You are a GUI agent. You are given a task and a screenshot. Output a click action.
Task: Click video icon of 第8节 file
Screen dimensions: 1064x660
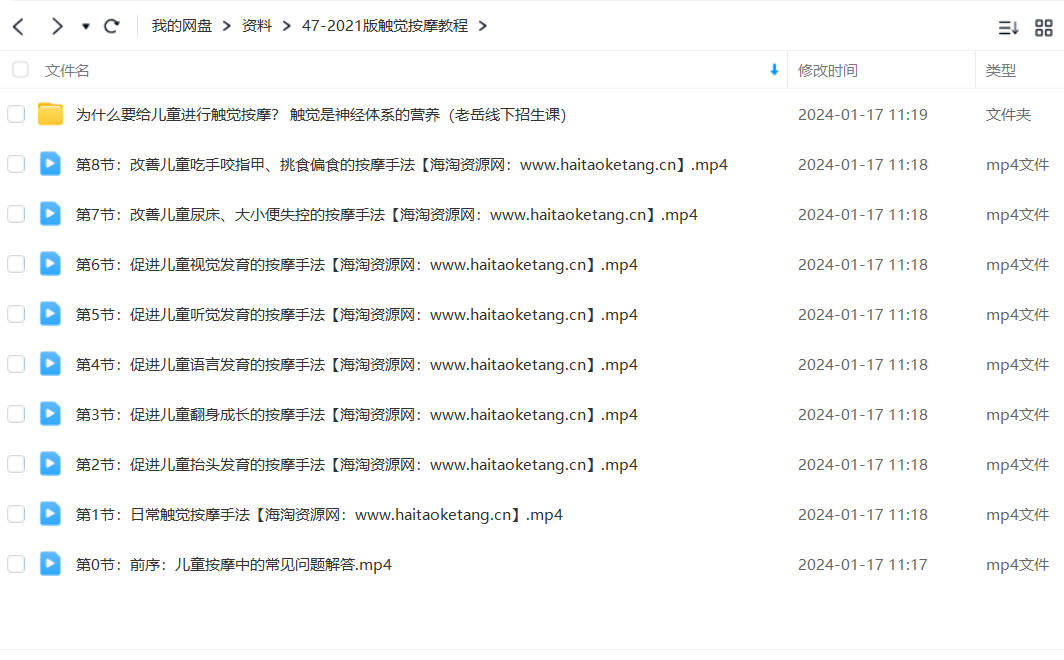(x=50, y=163)
